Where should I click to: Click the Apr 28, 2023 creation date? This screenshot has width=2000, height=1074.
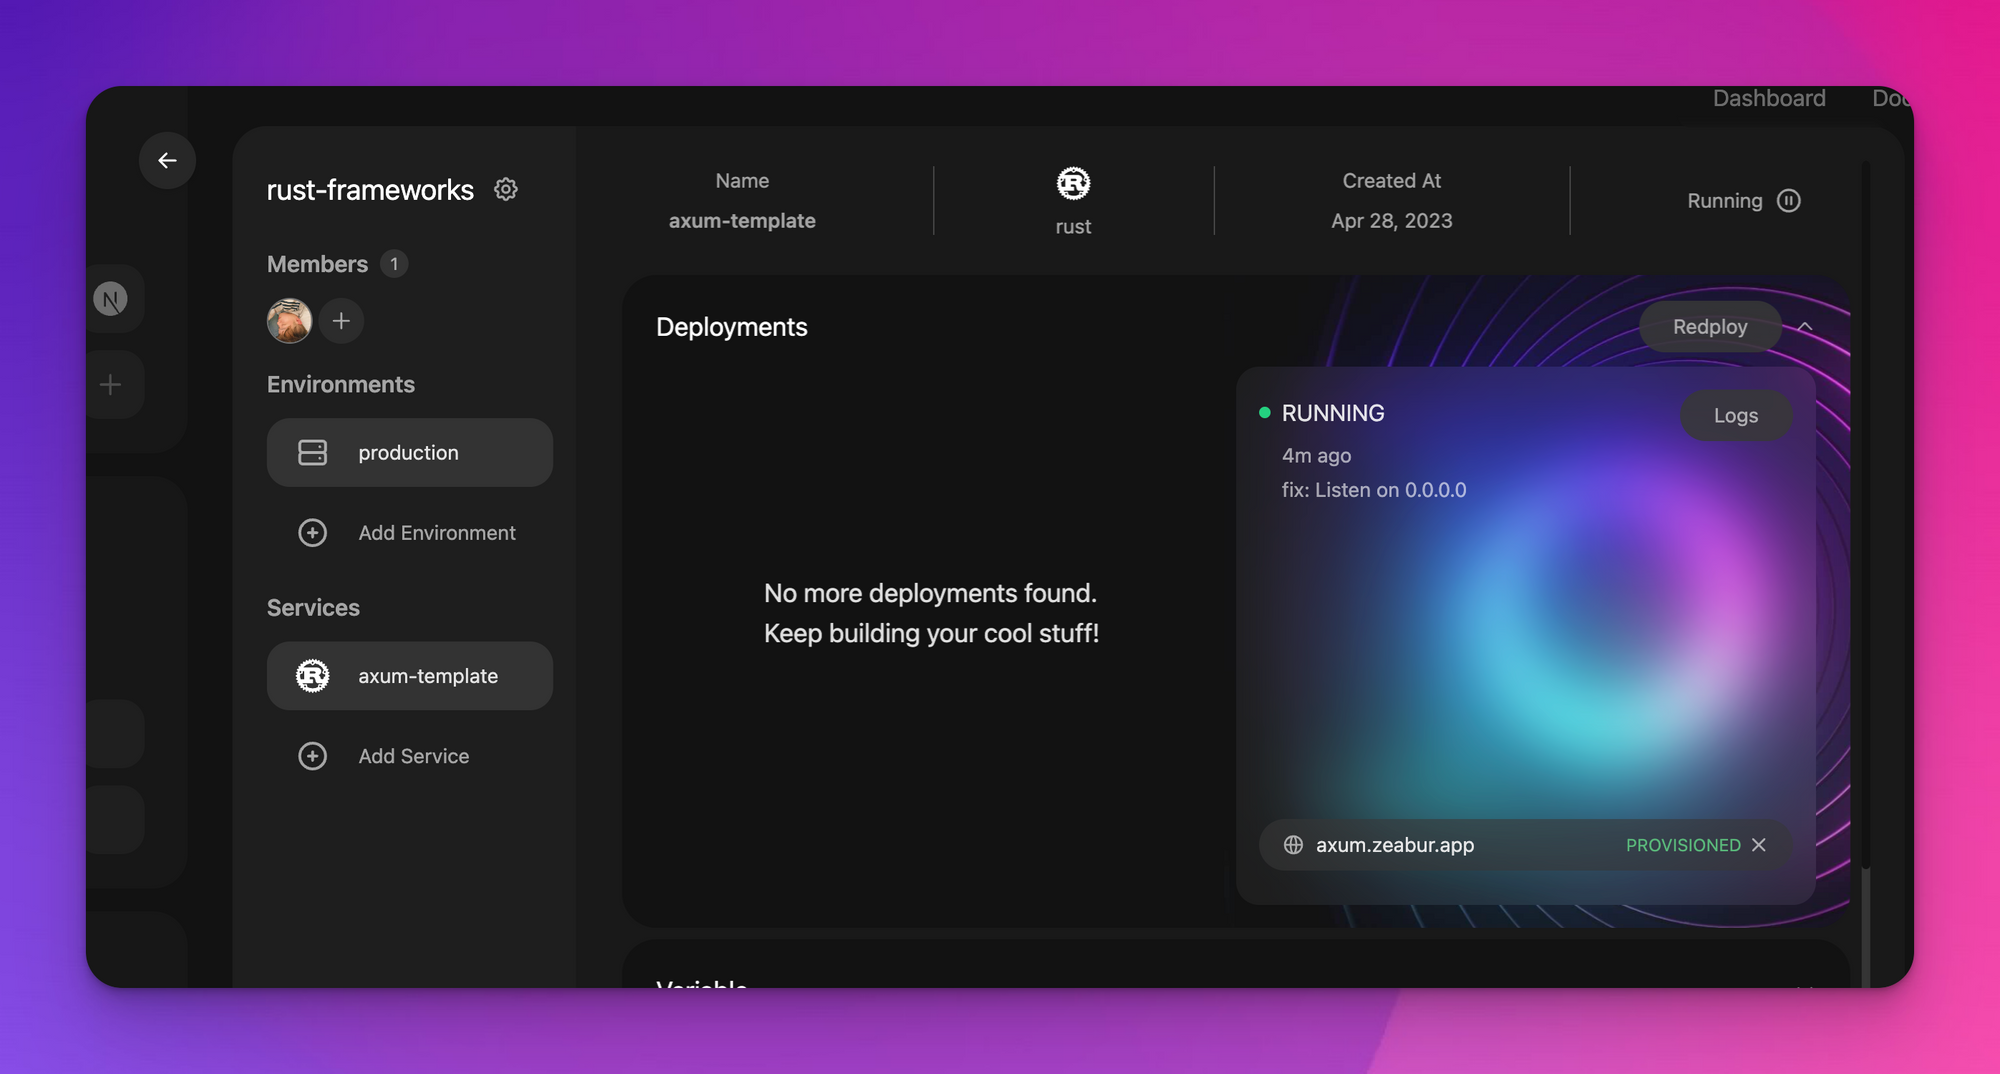1392,221
